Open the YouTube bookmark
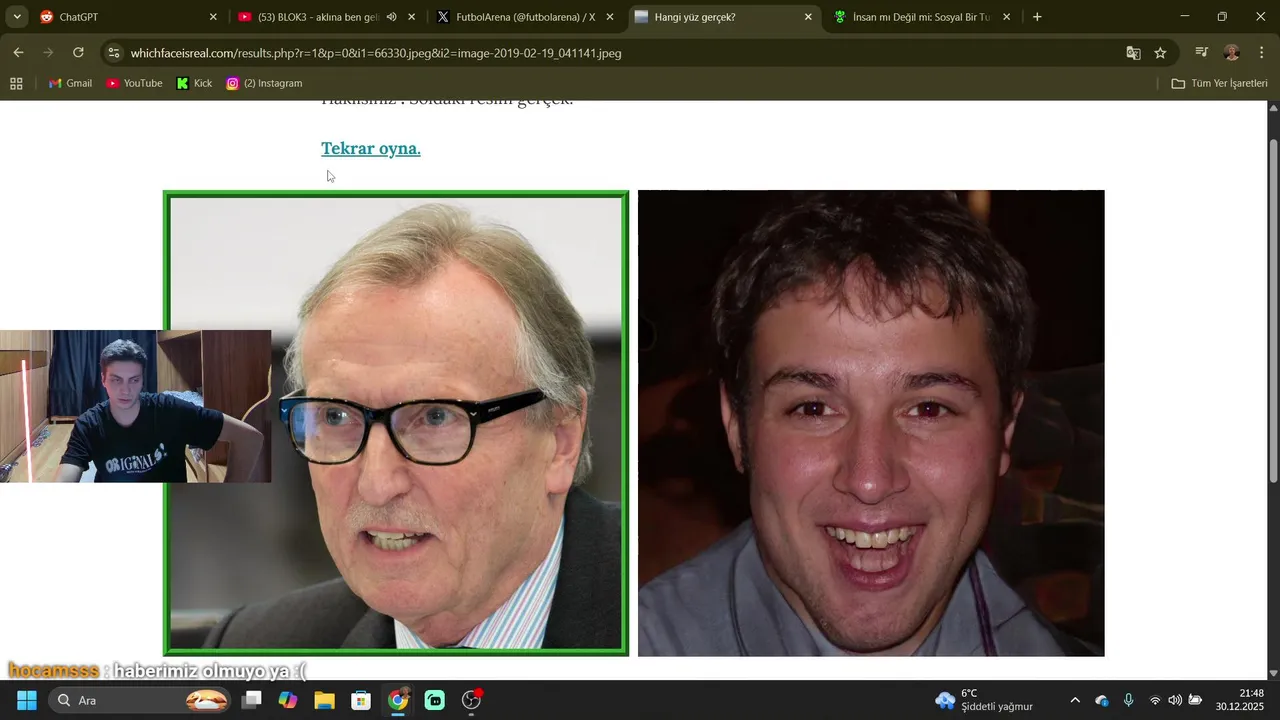Screen dimensions: 1280x720 pos(134,83)
